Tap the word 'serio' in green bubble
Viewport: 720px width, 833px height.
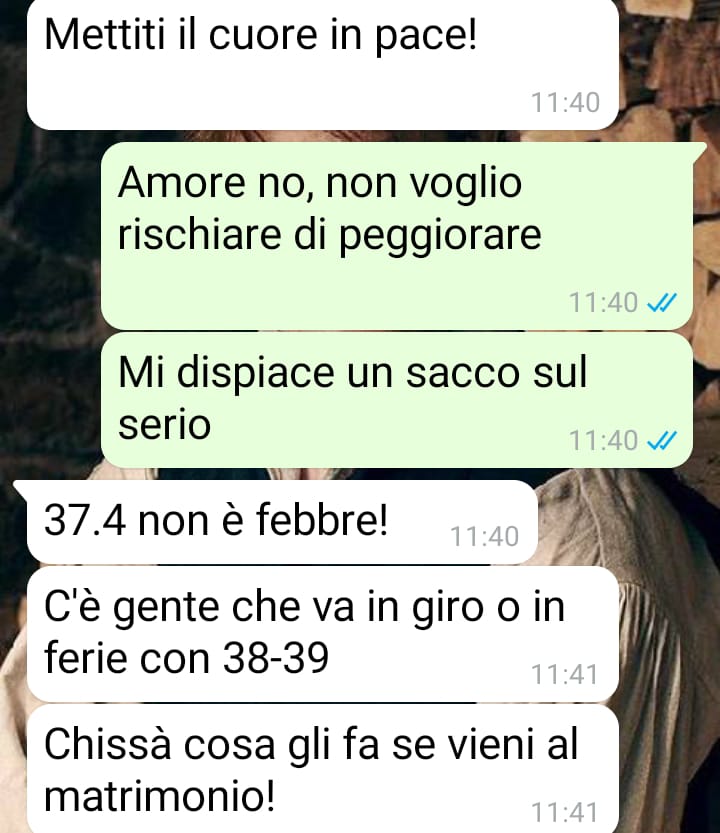click(164, 425)
